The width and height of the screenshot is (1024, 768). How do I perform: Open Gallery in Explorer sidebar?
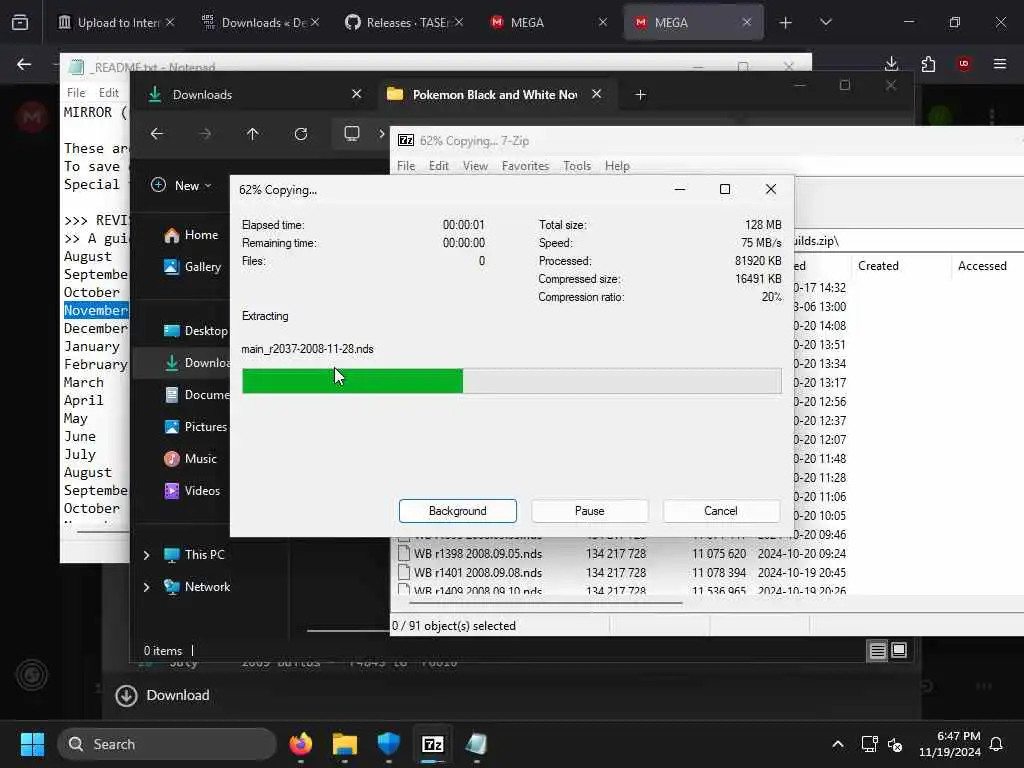coord(193,266)
